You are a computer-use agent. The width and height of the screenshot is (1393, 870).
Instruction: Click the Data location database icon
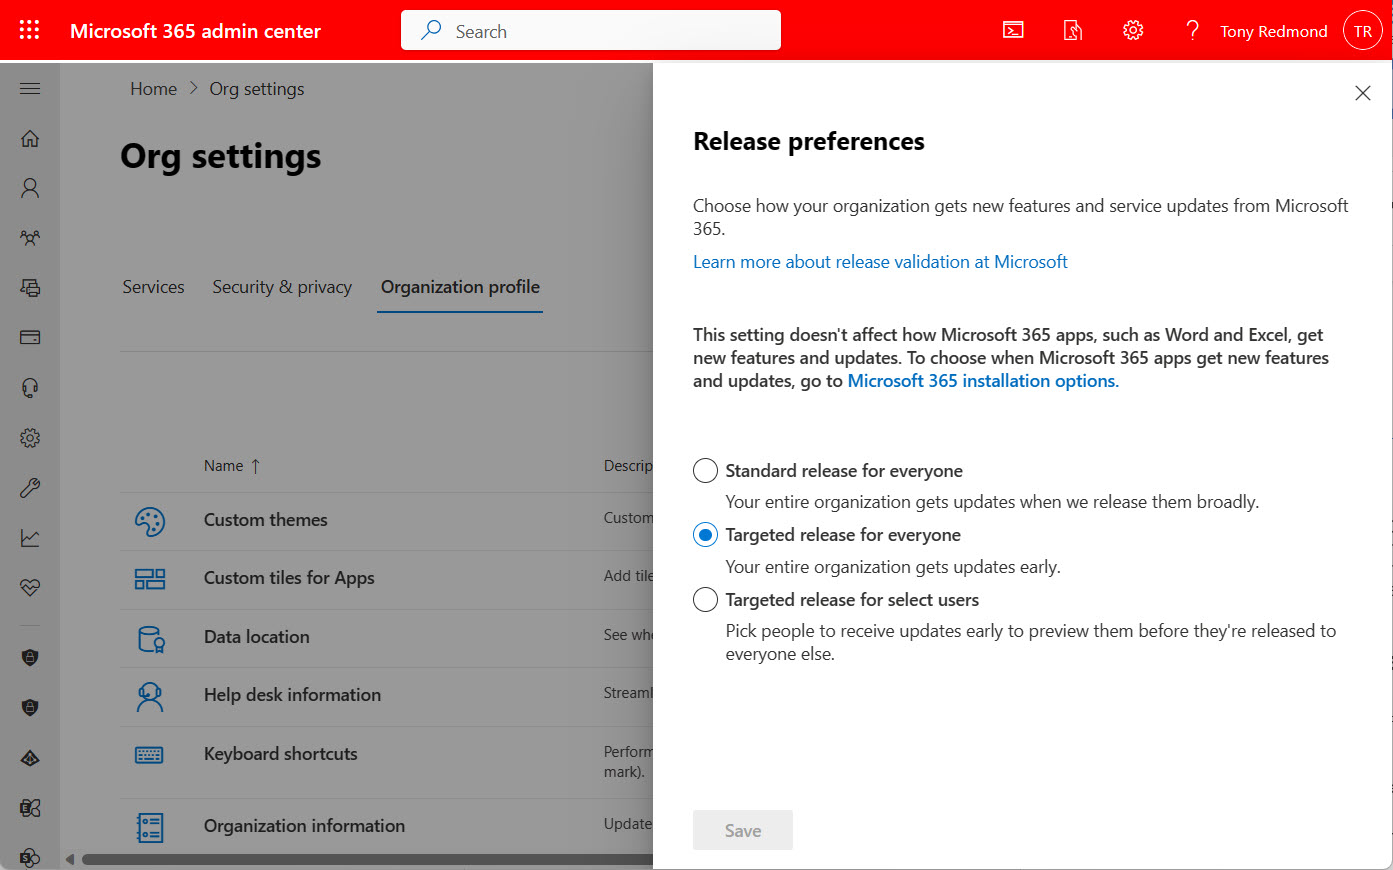tap(150, 638)
